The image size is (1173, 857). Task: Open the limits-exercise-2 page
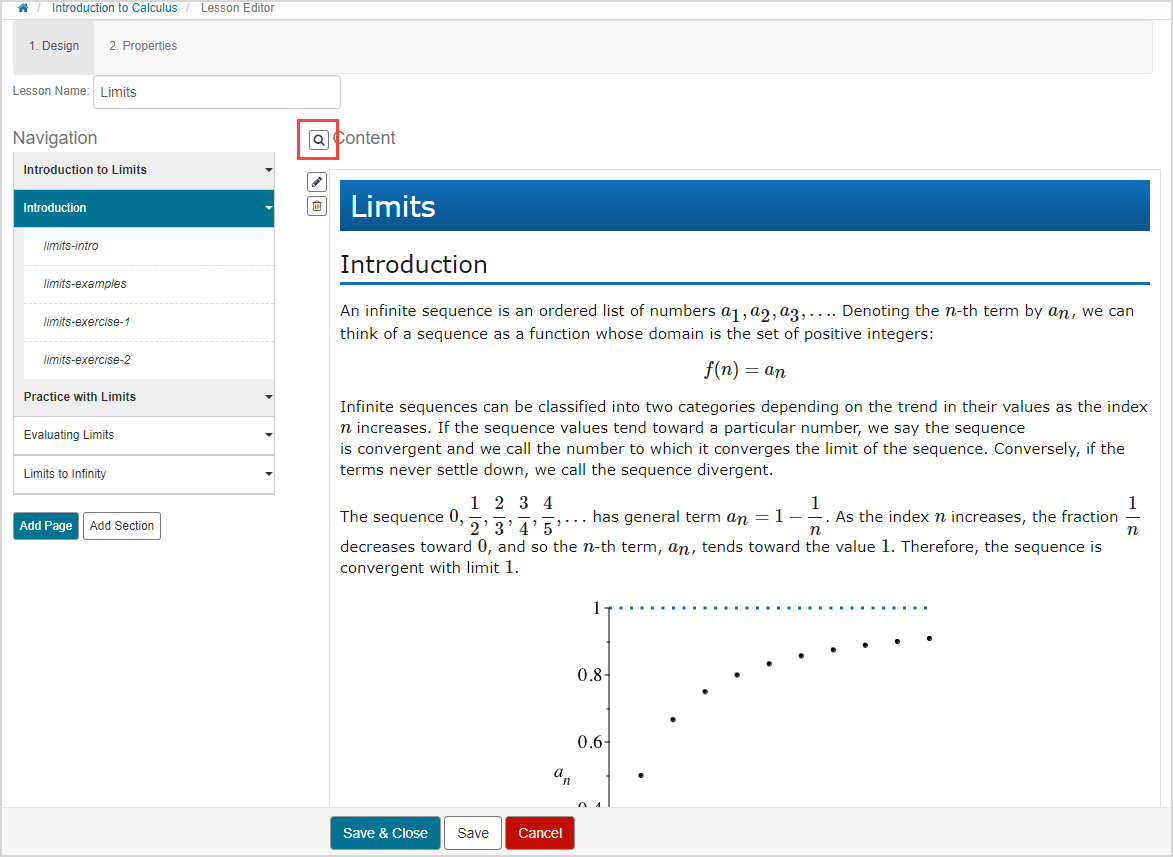click(87, 360)
